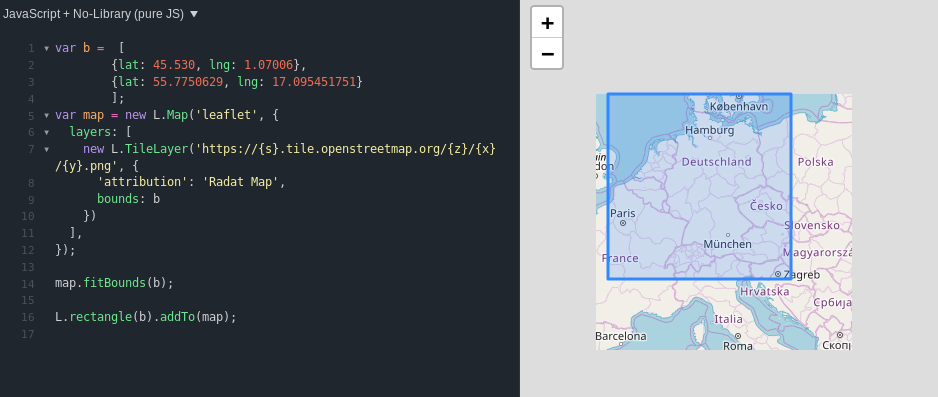Click the München label on the map
This screenshot has height=397, width=938.
click(x=727, y=244)
